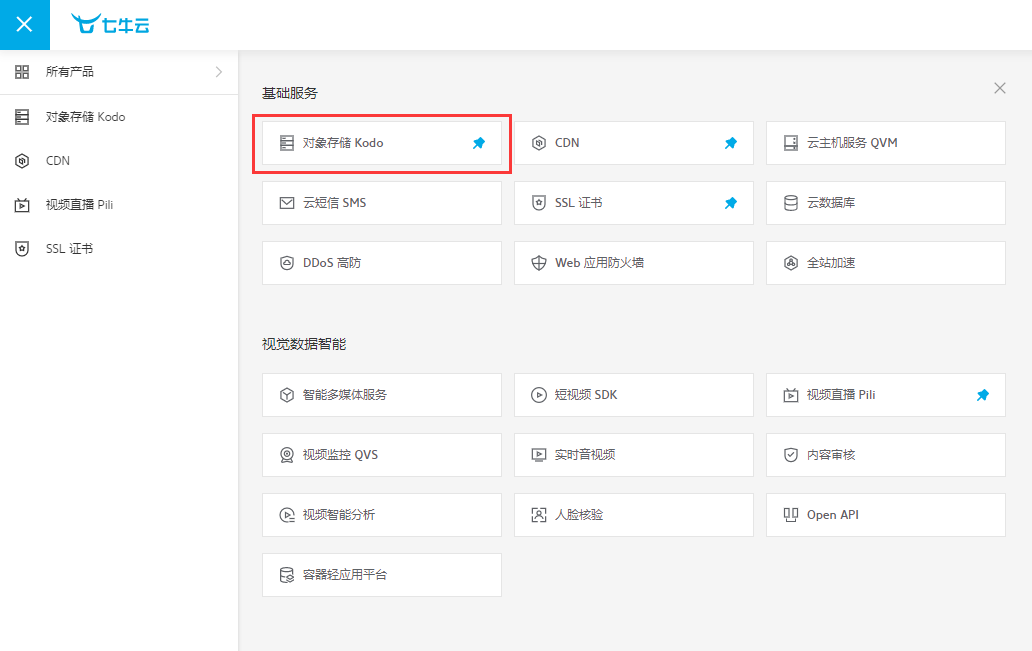The height and width of the screenshot is (651, 1032).
Task: Click the Open API icon
Action: [791, 515]
